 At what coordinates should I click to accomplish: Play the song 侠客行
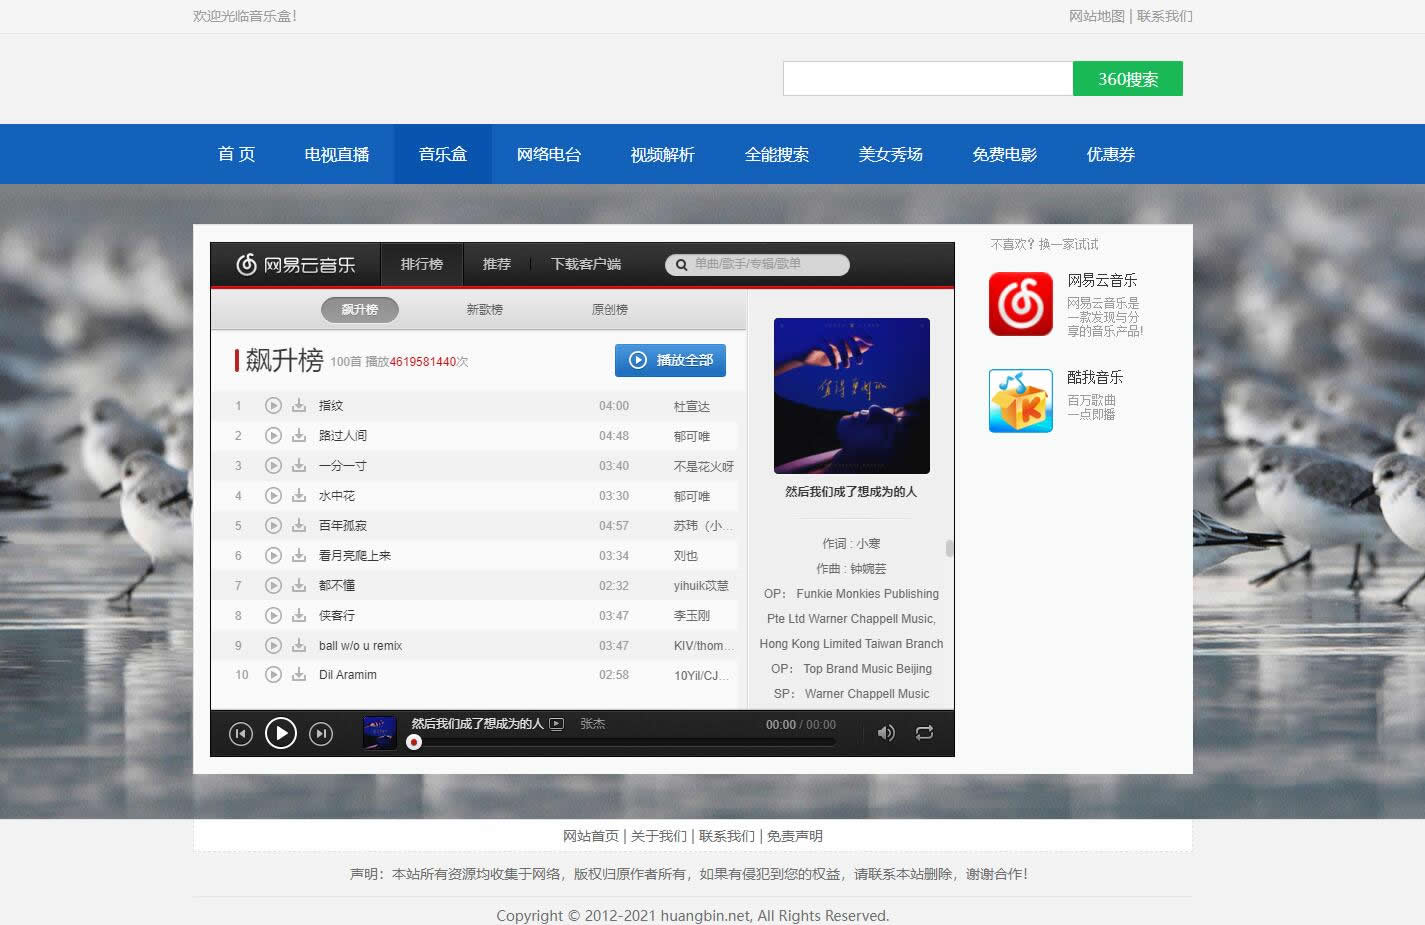(x=273, y=616)
